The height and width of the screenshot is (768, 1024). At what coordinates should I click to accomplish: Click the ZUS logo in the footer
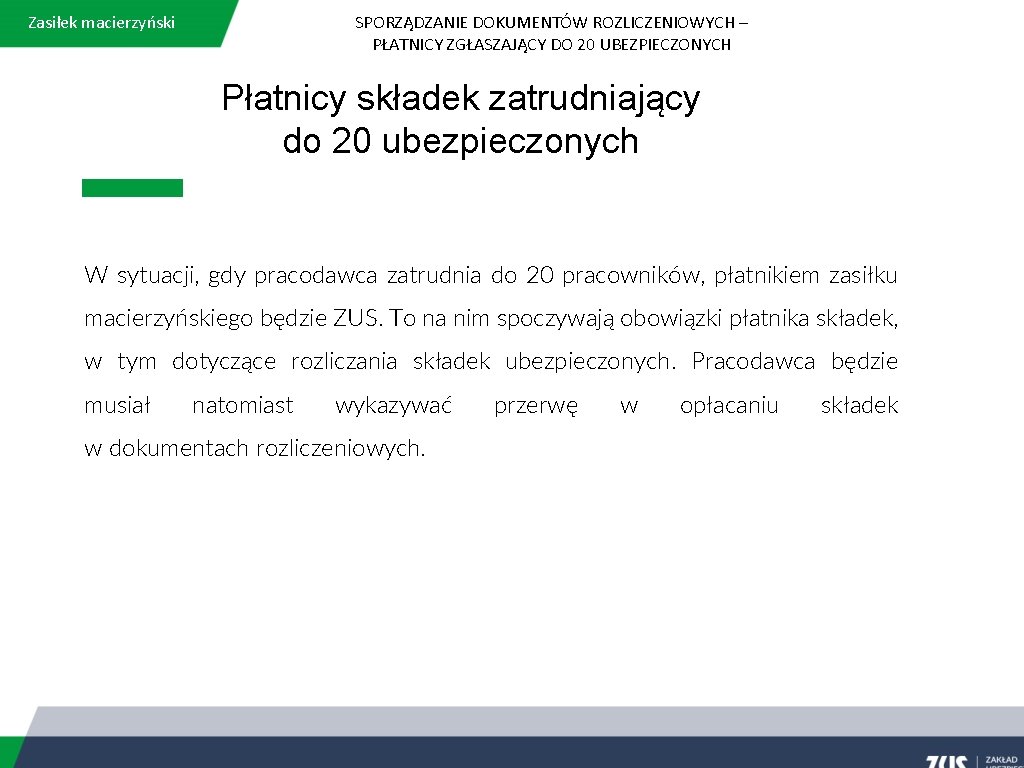(x=946, y=761)
